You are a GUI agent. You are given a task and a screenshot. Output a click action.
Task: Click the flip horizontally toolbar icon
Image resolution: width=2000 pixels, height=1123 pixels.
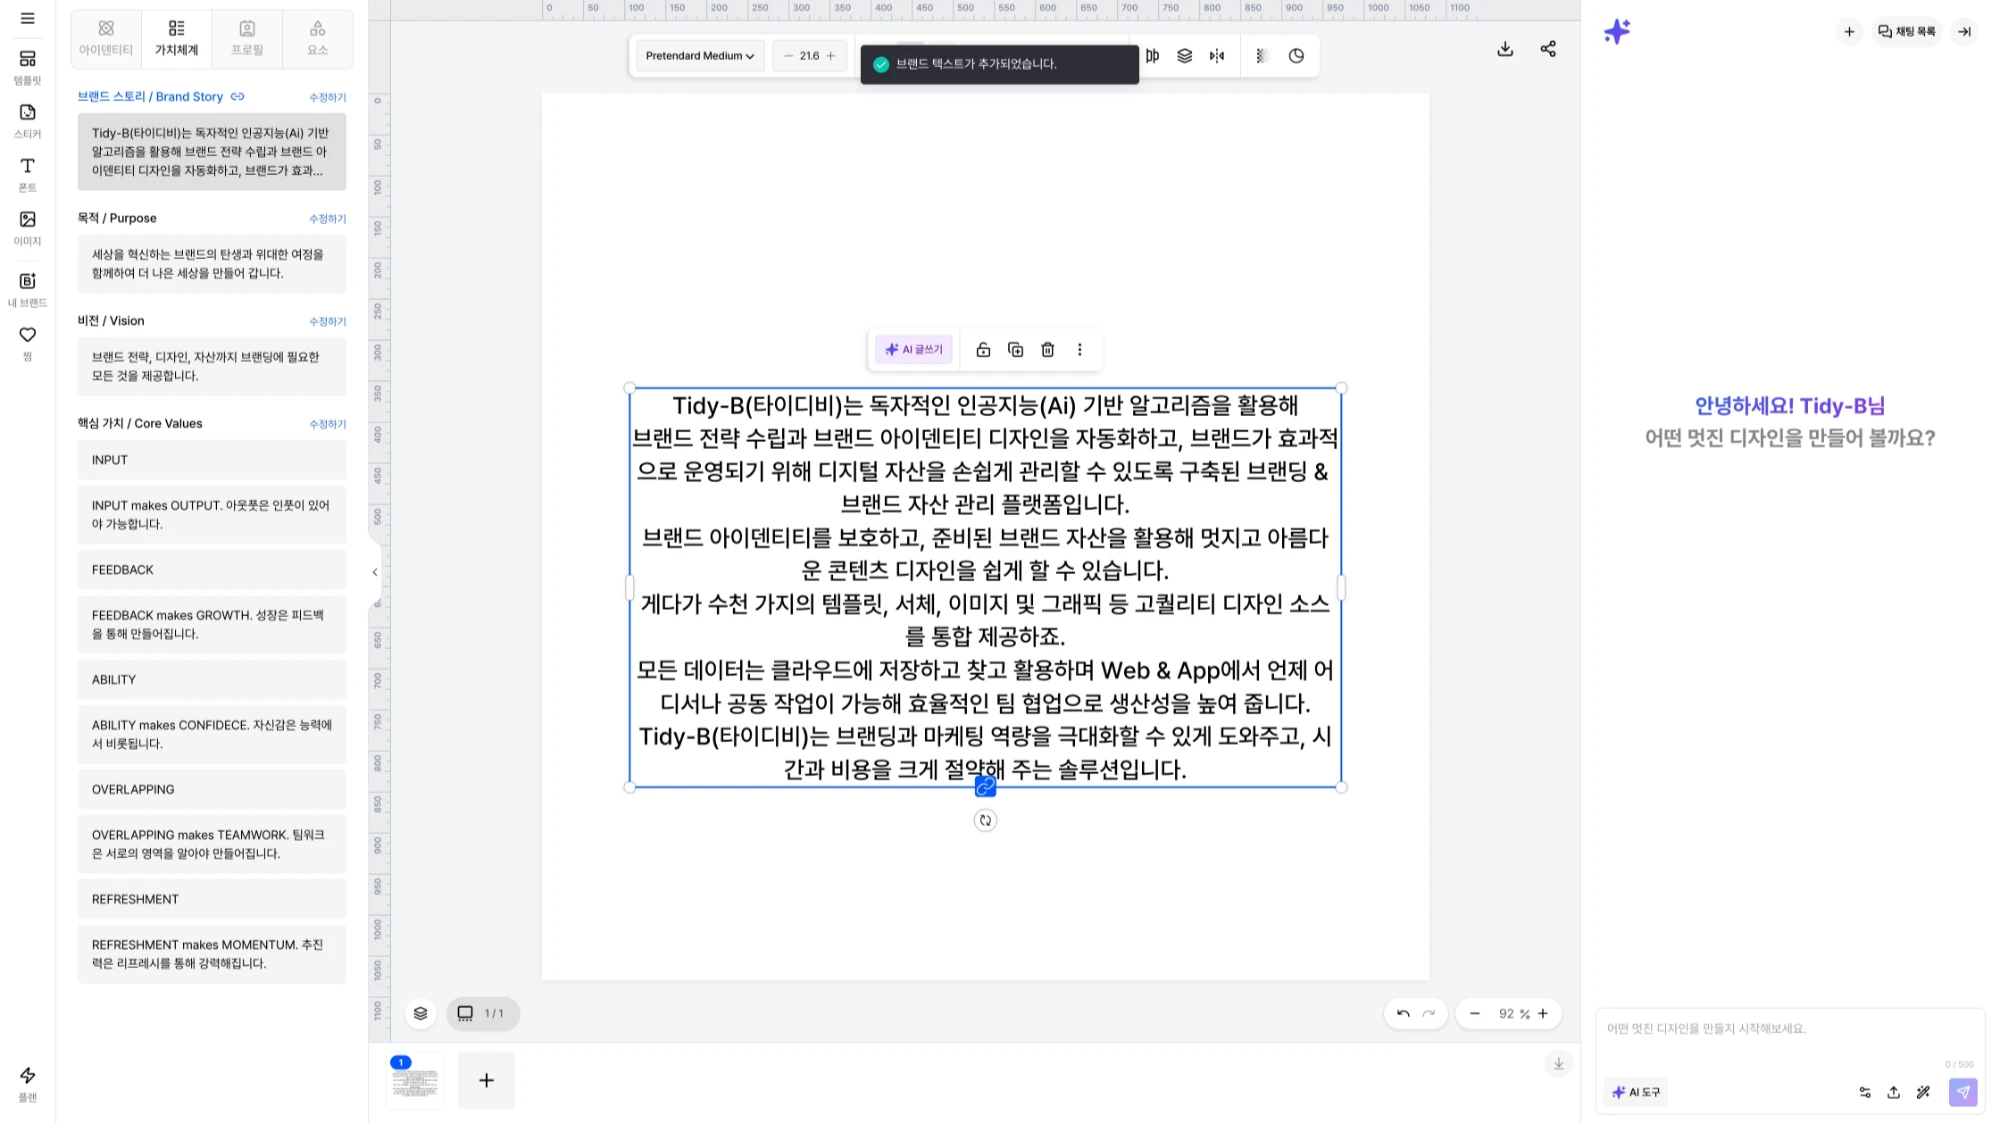tap(1217, 56)
